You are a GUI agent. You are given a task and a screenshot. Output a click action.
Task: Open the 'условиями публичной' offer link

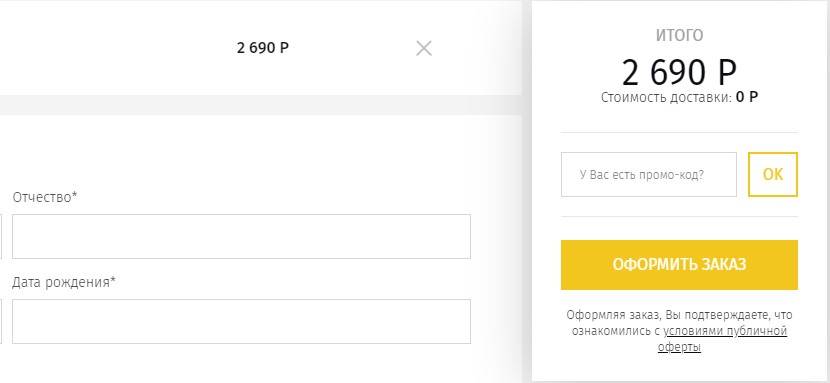(x=726, y=331)
